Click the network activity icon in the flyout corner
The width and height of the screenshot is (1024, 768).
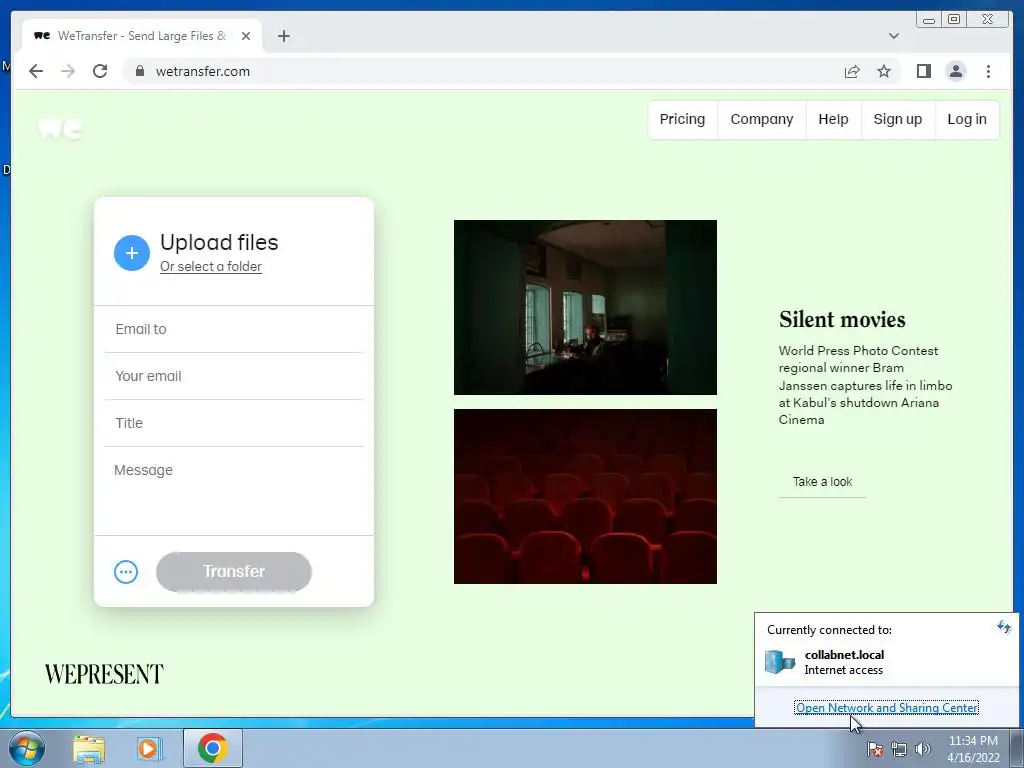pos(1004,628)
